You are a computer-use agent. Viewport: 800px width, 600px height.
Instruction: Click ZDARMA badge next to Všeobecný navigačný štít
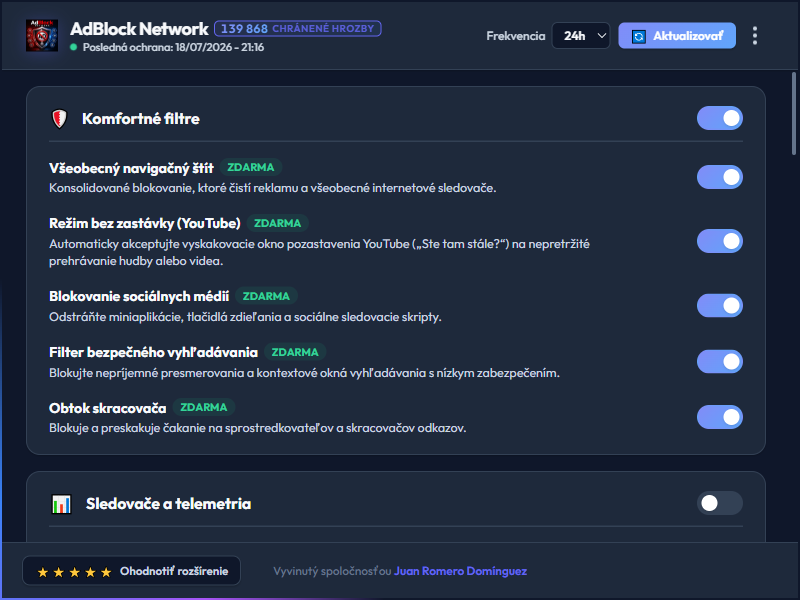pyautogui.click(x=251, y=167)
